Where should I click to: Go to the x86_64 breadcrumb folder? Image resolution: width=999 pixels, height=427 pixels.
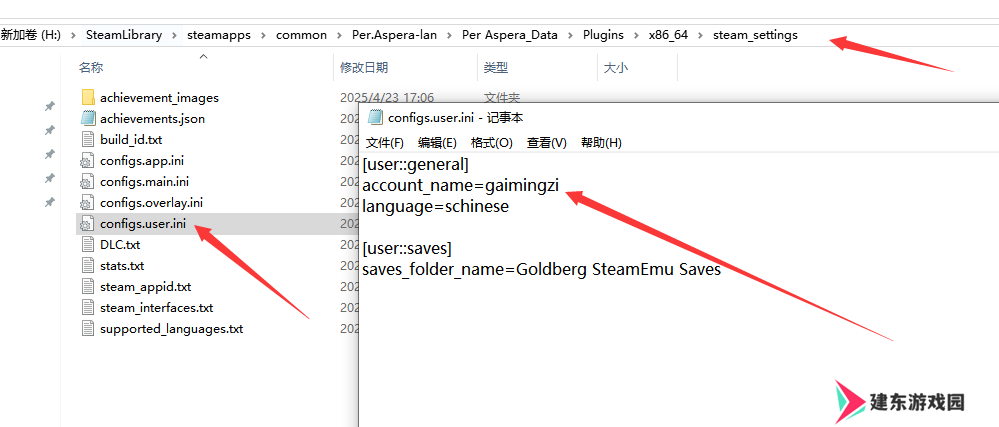pos(668,35)
